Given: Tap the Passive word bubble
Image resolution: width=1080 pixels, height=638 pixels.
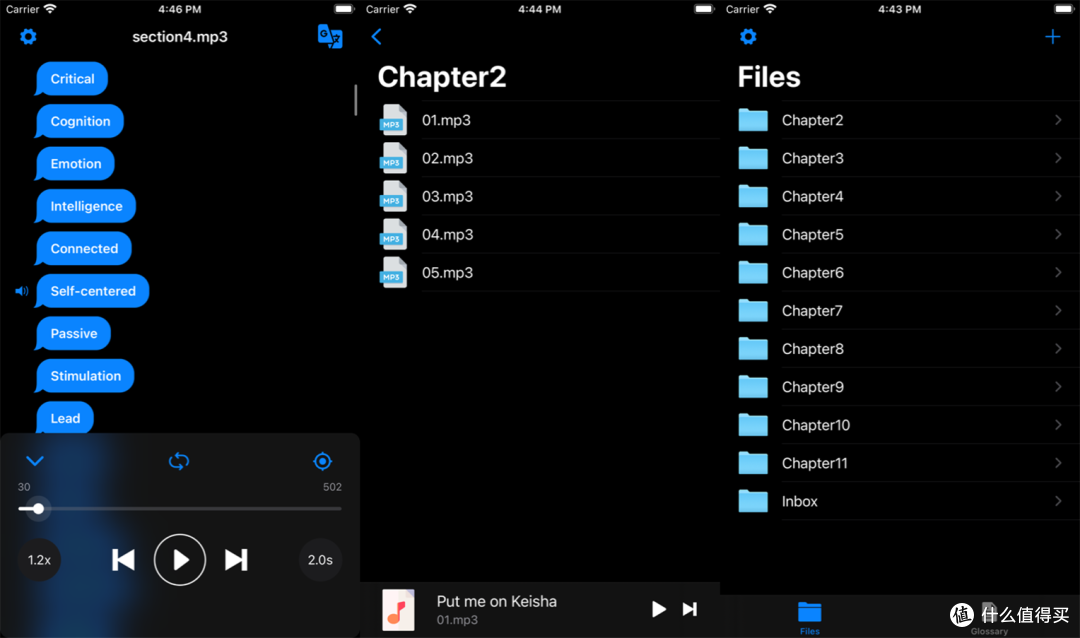Looking at the screenshot, I should click(x=74, y=334).
